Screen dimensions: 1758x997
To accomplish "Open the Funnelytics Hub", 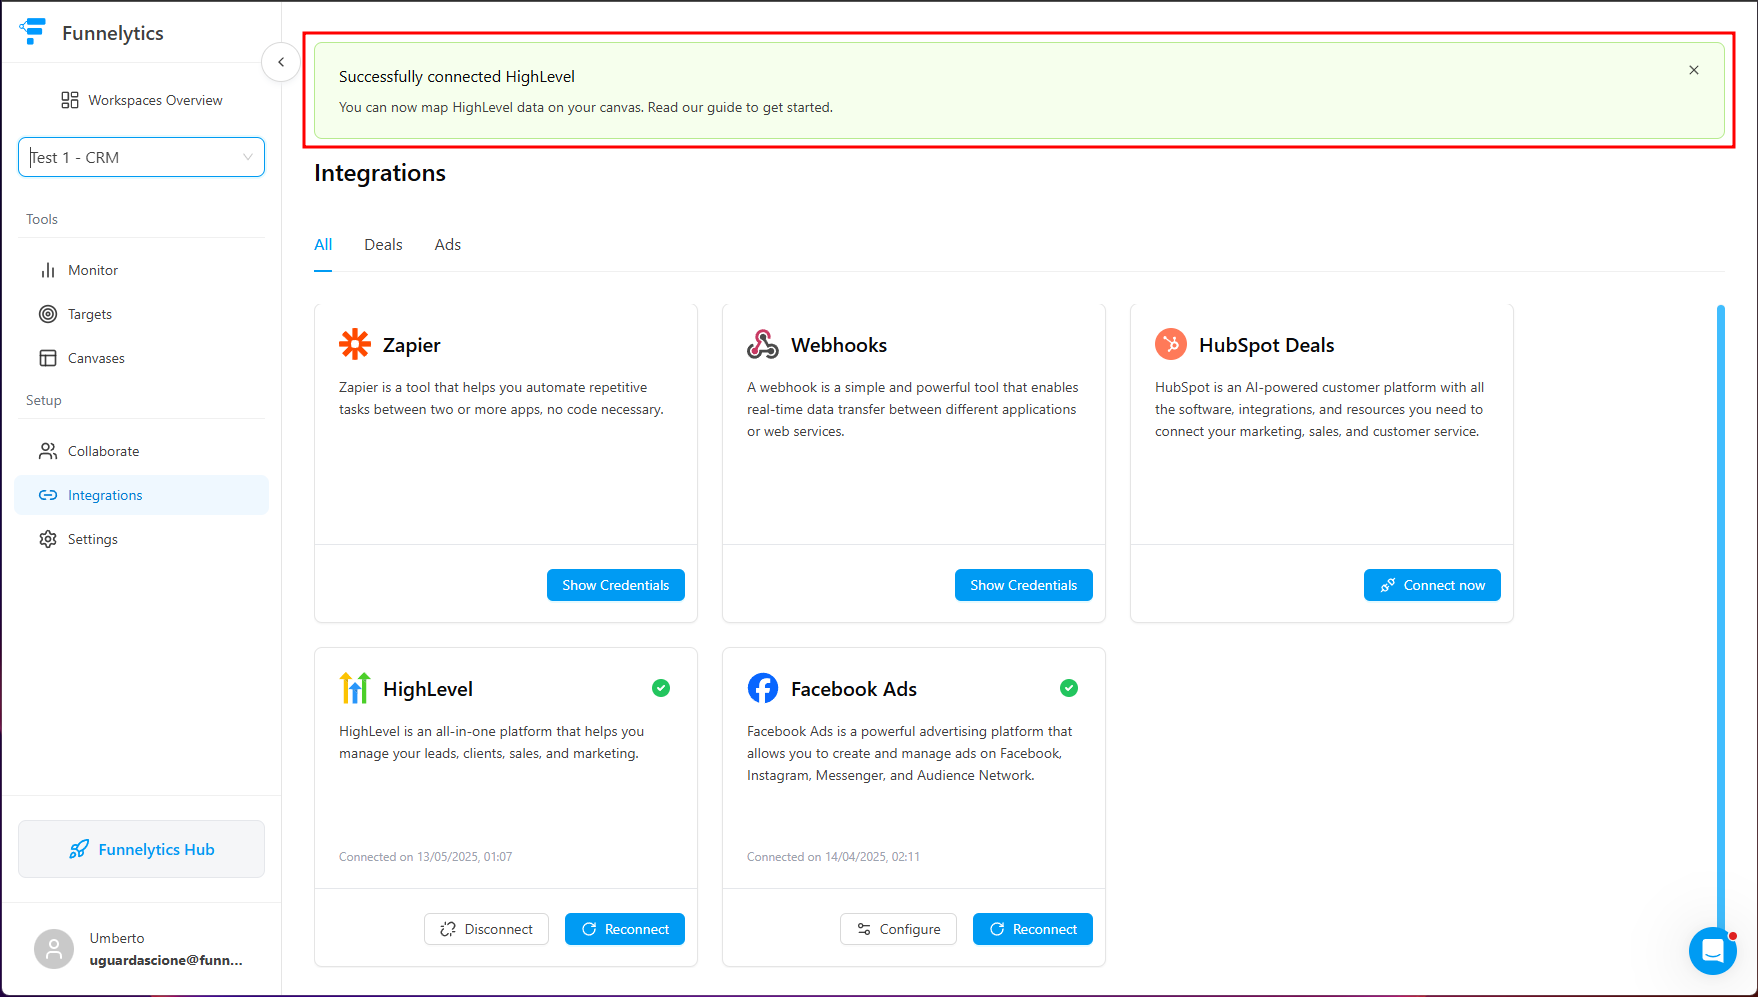I will coord(142,849).
